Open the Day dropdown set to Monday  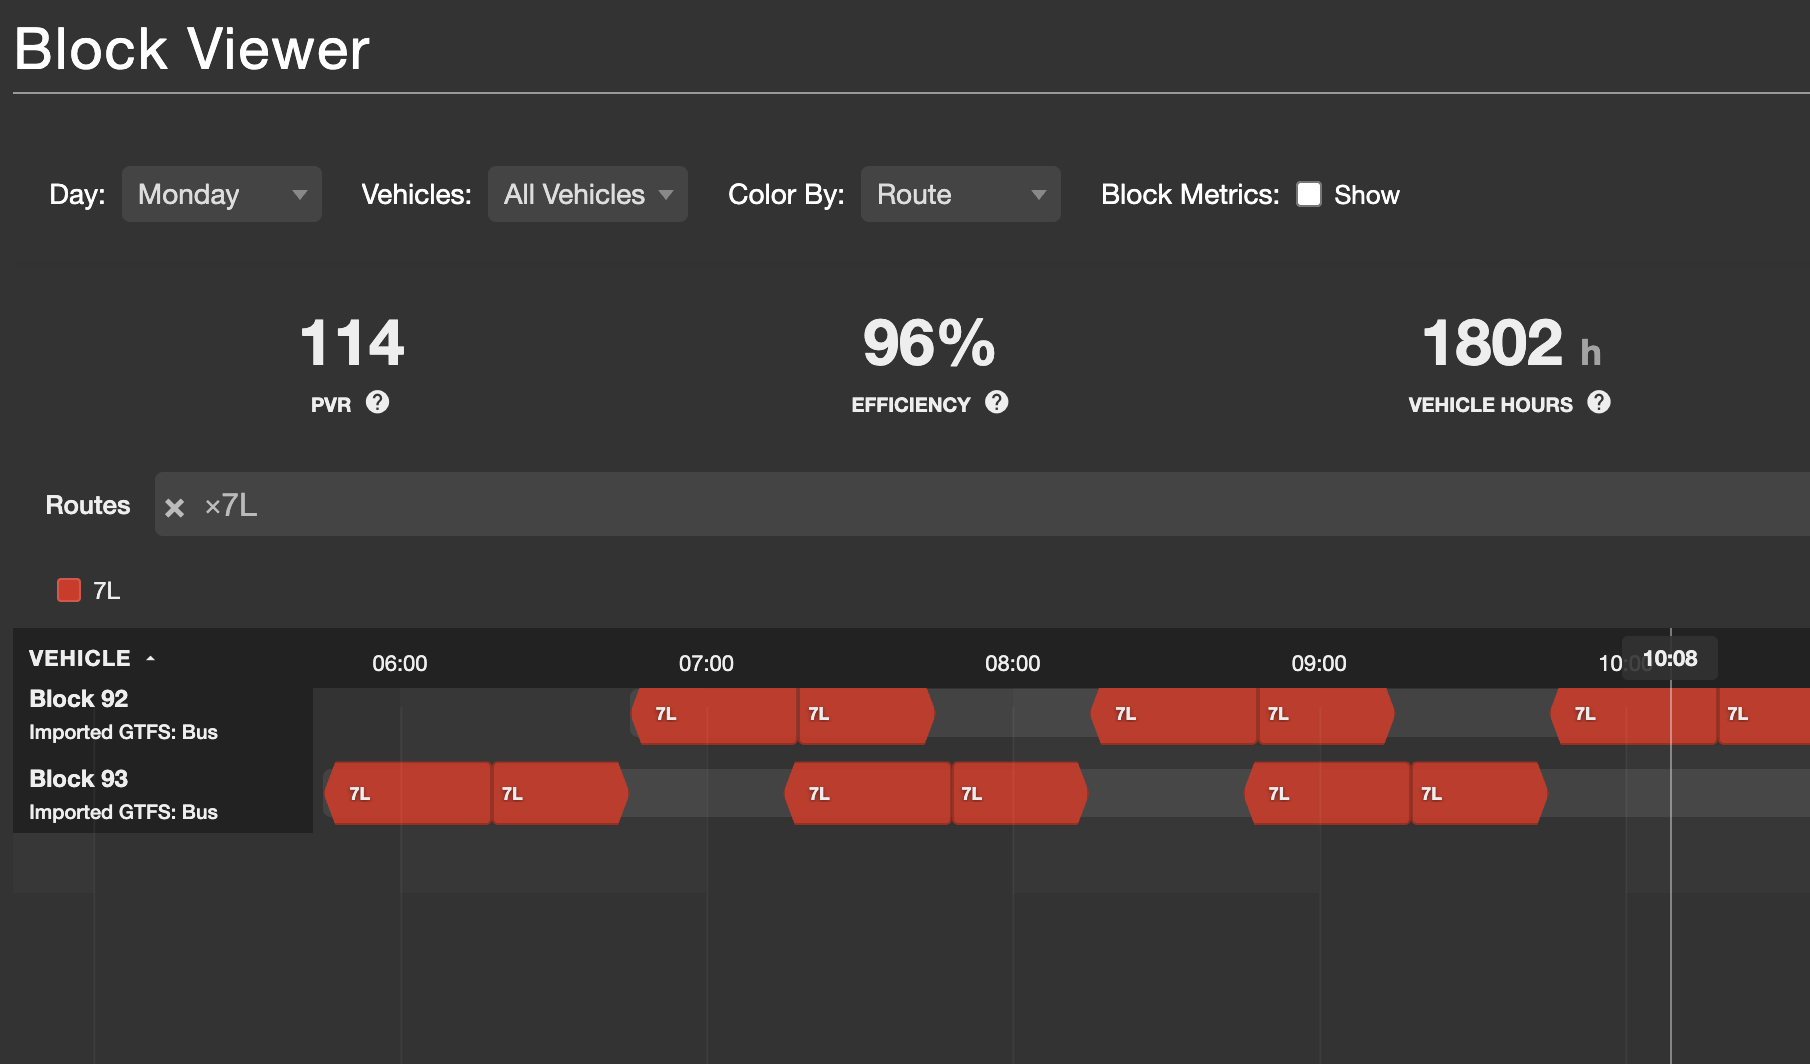click(x=221, y=194)
